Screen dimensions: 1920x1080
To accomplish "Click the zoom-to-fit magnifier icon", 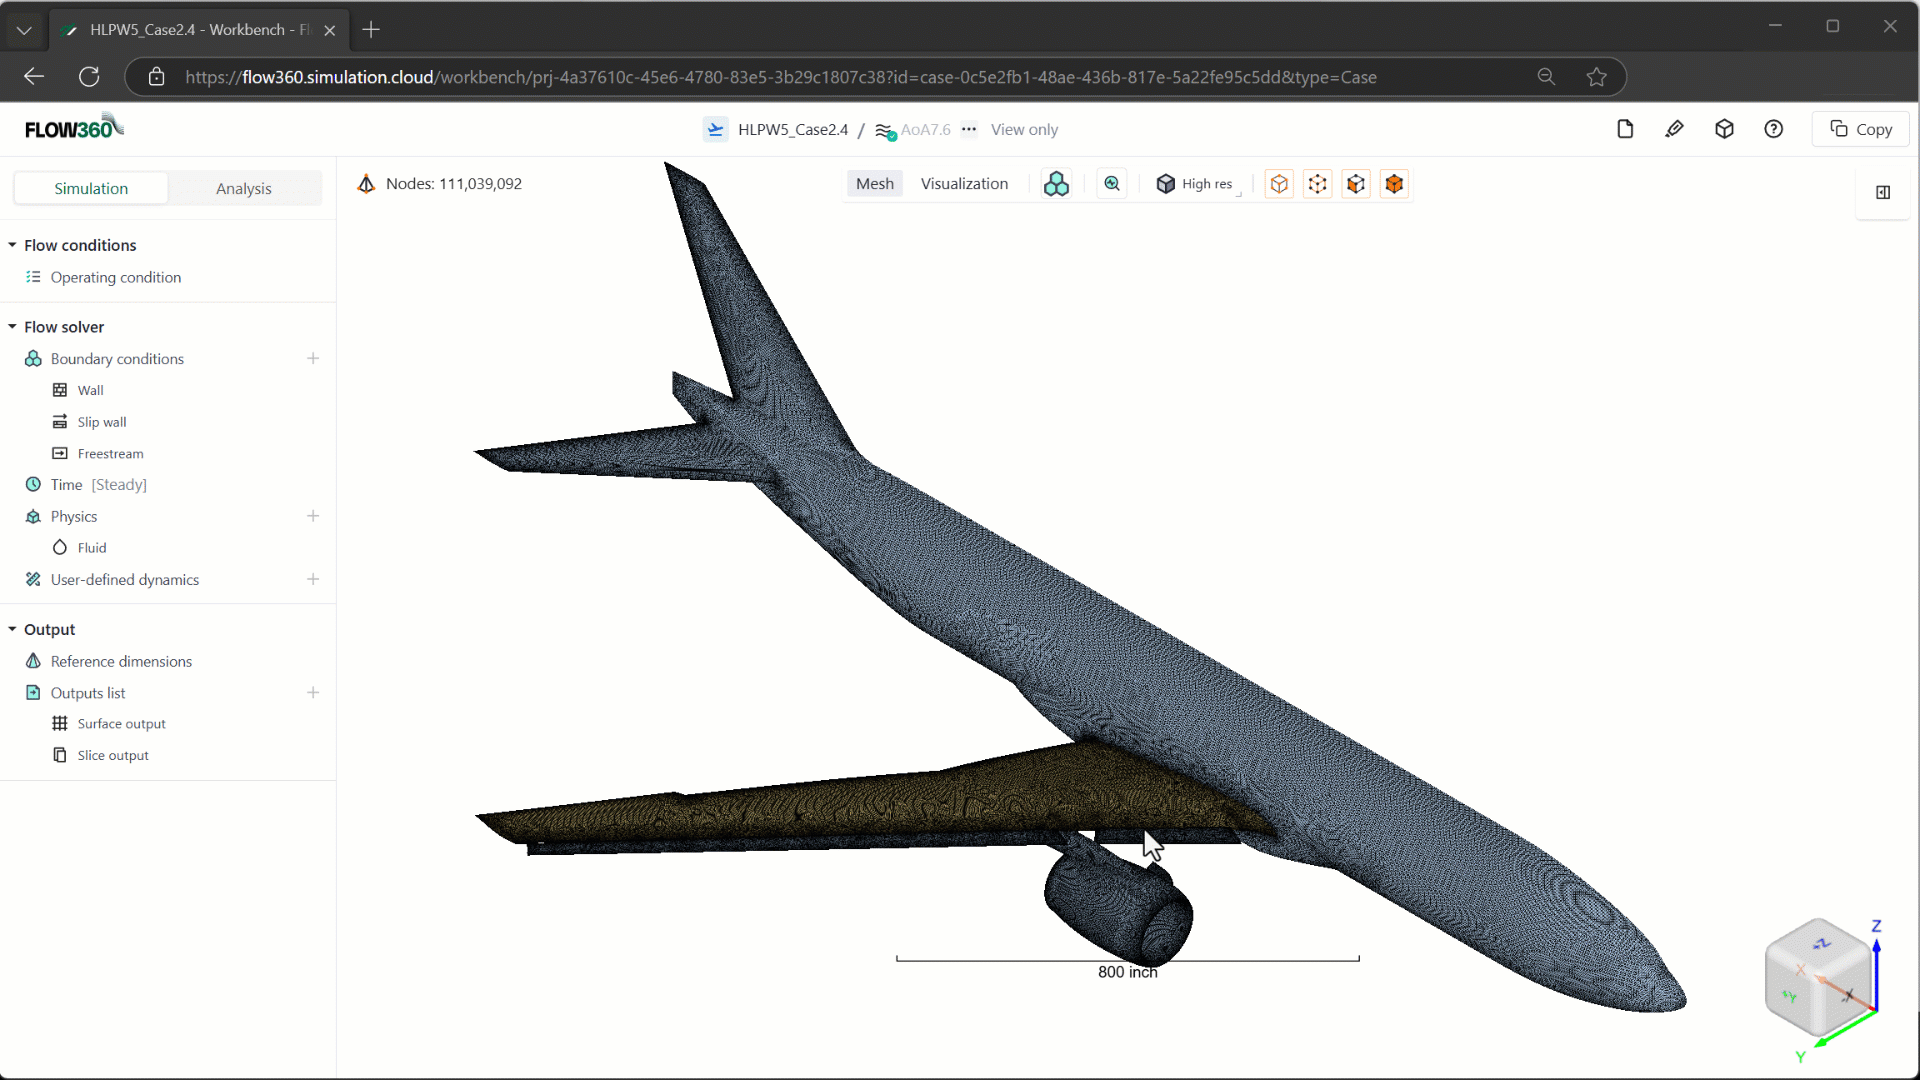I will [1112, 183].
